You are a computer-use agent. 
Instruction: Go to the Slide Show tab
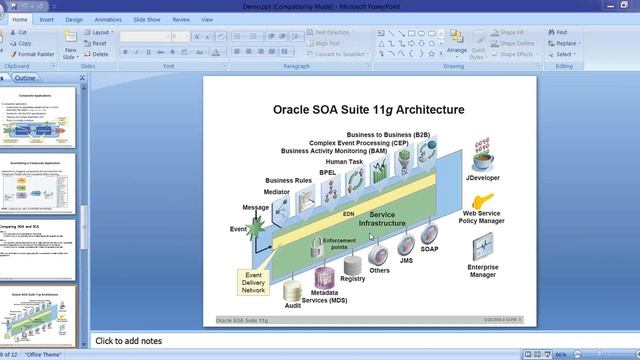(x=147, y=19)
